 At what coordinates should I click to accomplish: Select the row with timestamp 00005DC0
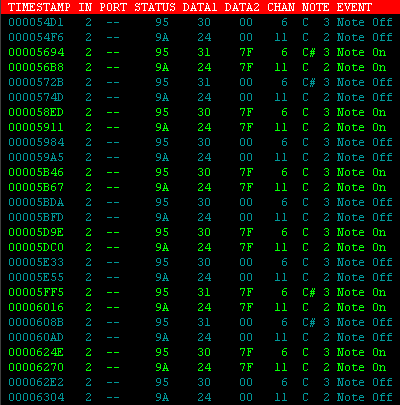pyautogui.click(x=200, y=247)
